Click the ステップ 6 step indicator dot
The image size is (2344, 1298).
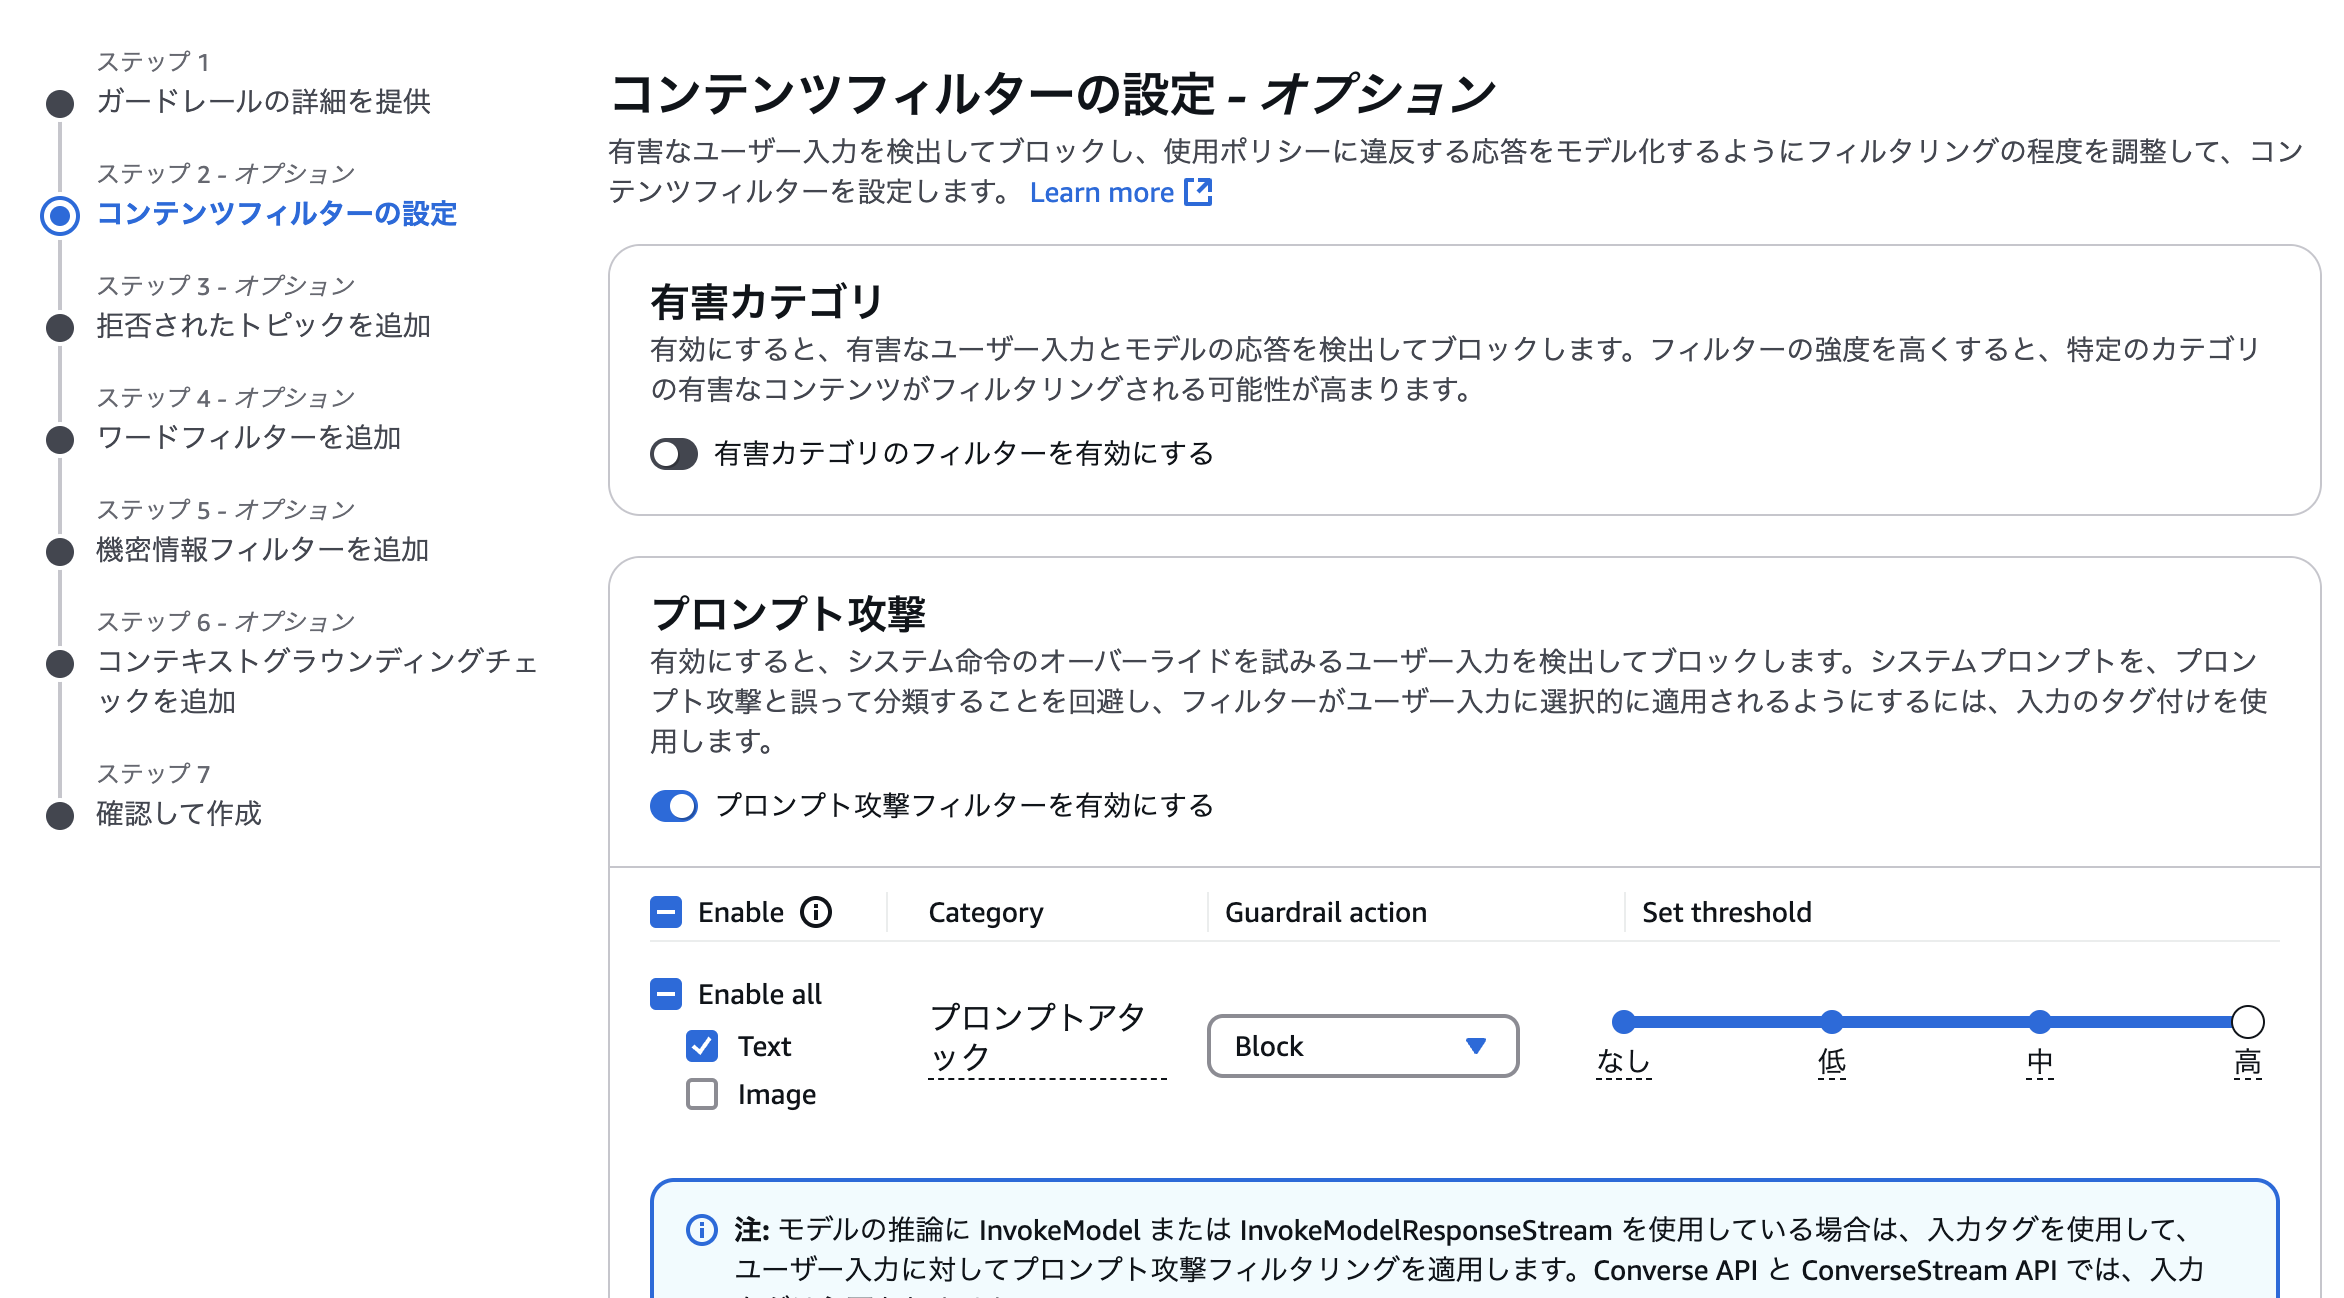[60, 660]
